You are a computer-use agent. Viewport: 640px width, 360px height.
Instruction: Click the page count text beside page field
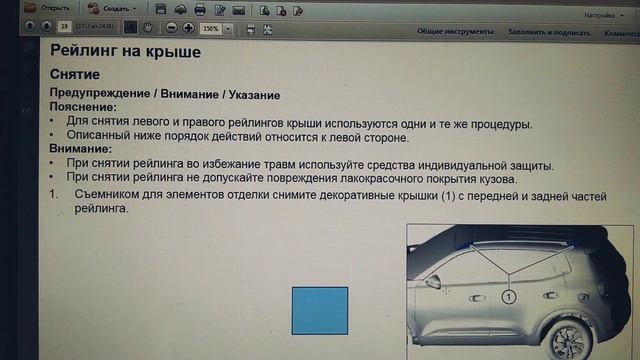pos(94,27)
